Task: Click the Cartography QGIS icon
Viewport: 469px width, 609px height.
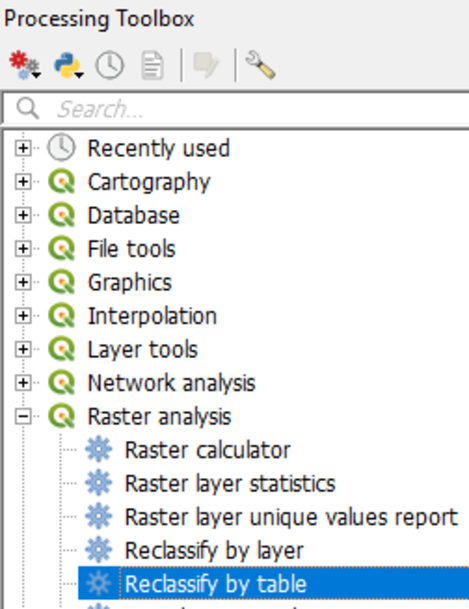Action: [61, 181]
